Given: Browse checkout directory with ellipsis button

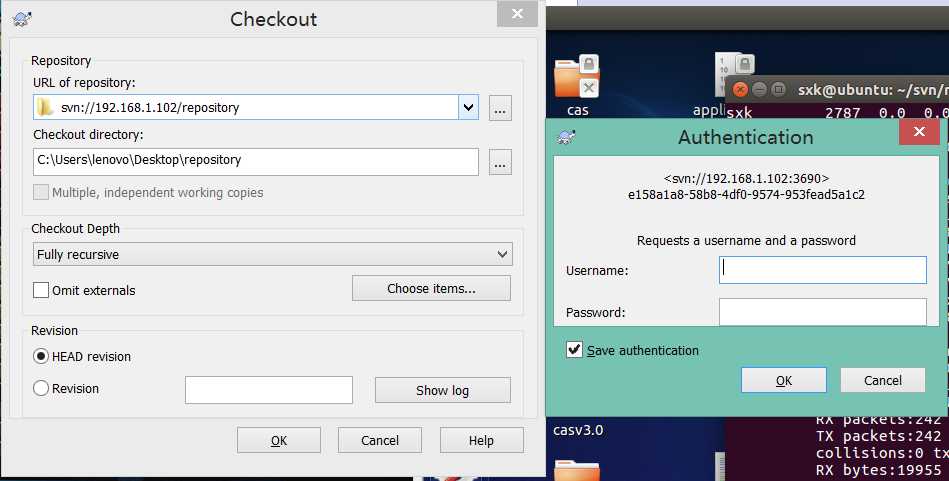Looking at the screenshot, I should pos(500,162).
